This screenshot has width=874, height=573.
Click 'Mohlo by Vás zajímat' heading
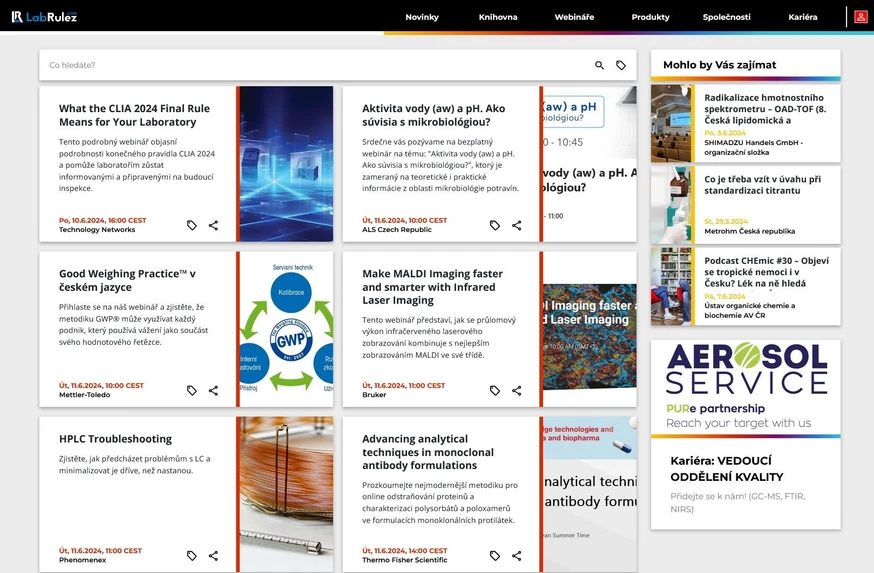[x=720, y=65]
